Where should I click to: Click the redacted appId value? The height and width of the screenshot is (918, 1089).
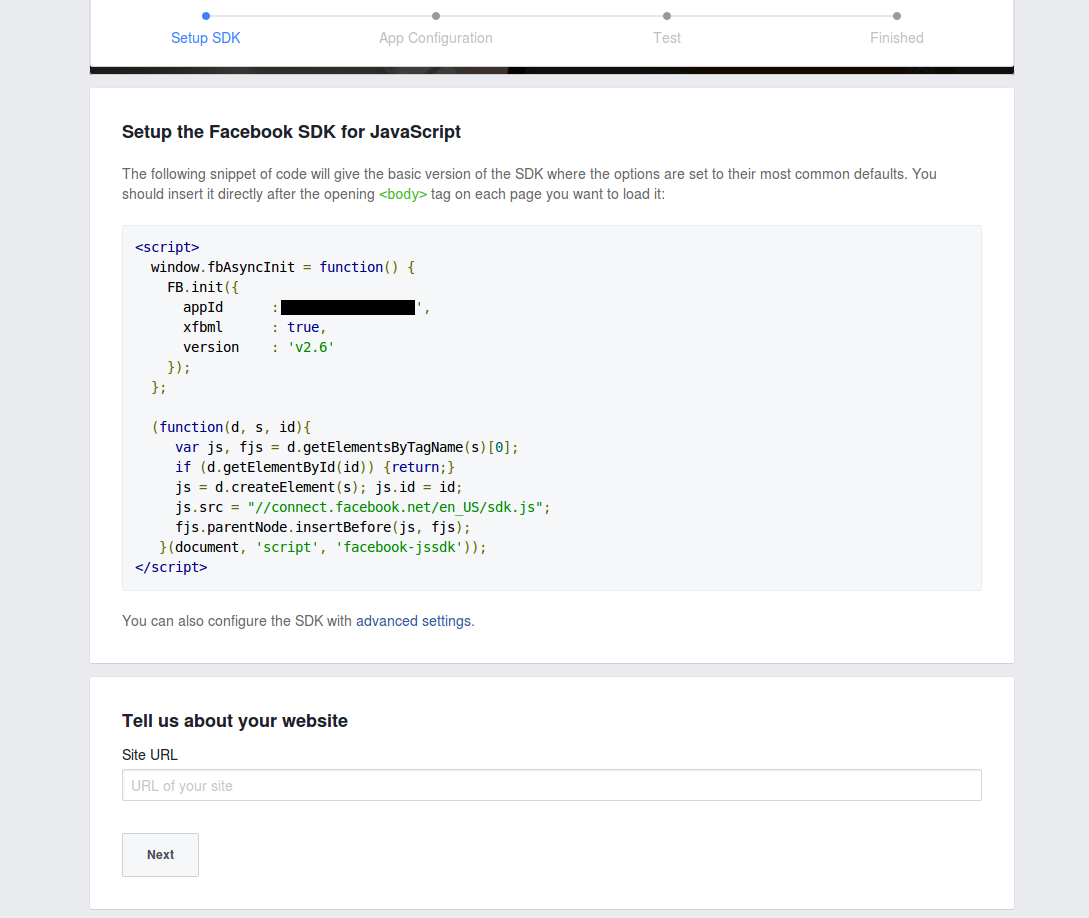[348, 308]
